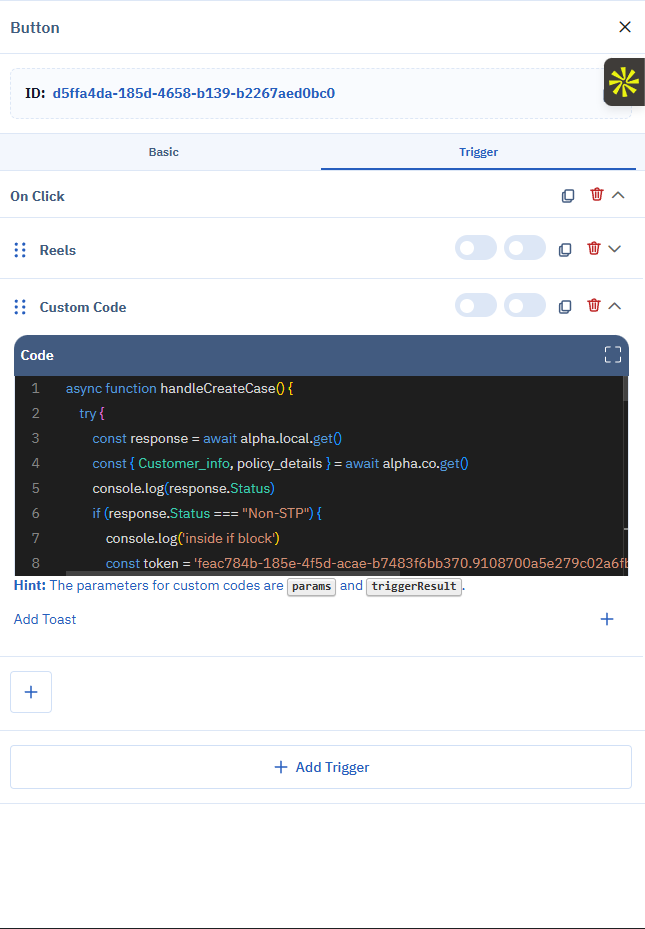This screenshot has width=645, height=929.
Task: Collapse the Custom Code action
Action: pyautogui.click(x=615, y=306)
